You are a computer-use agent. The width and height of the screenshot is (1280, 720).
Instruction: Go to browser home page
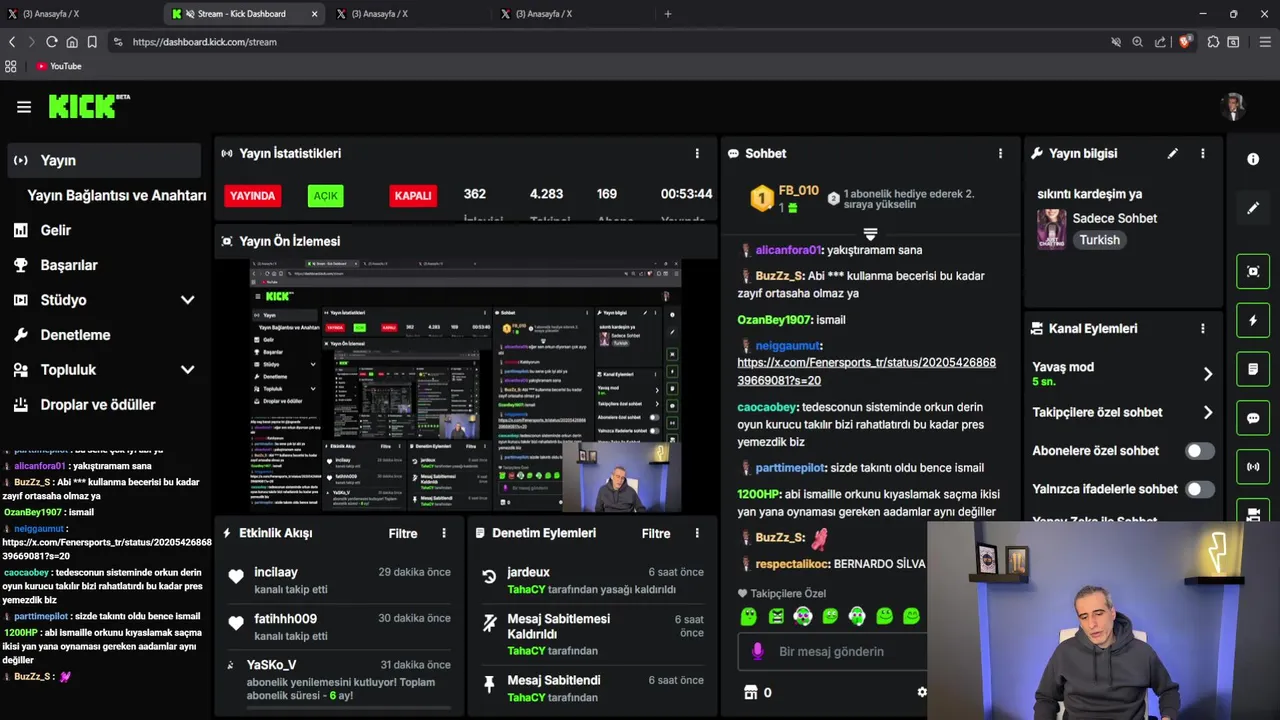72,42
